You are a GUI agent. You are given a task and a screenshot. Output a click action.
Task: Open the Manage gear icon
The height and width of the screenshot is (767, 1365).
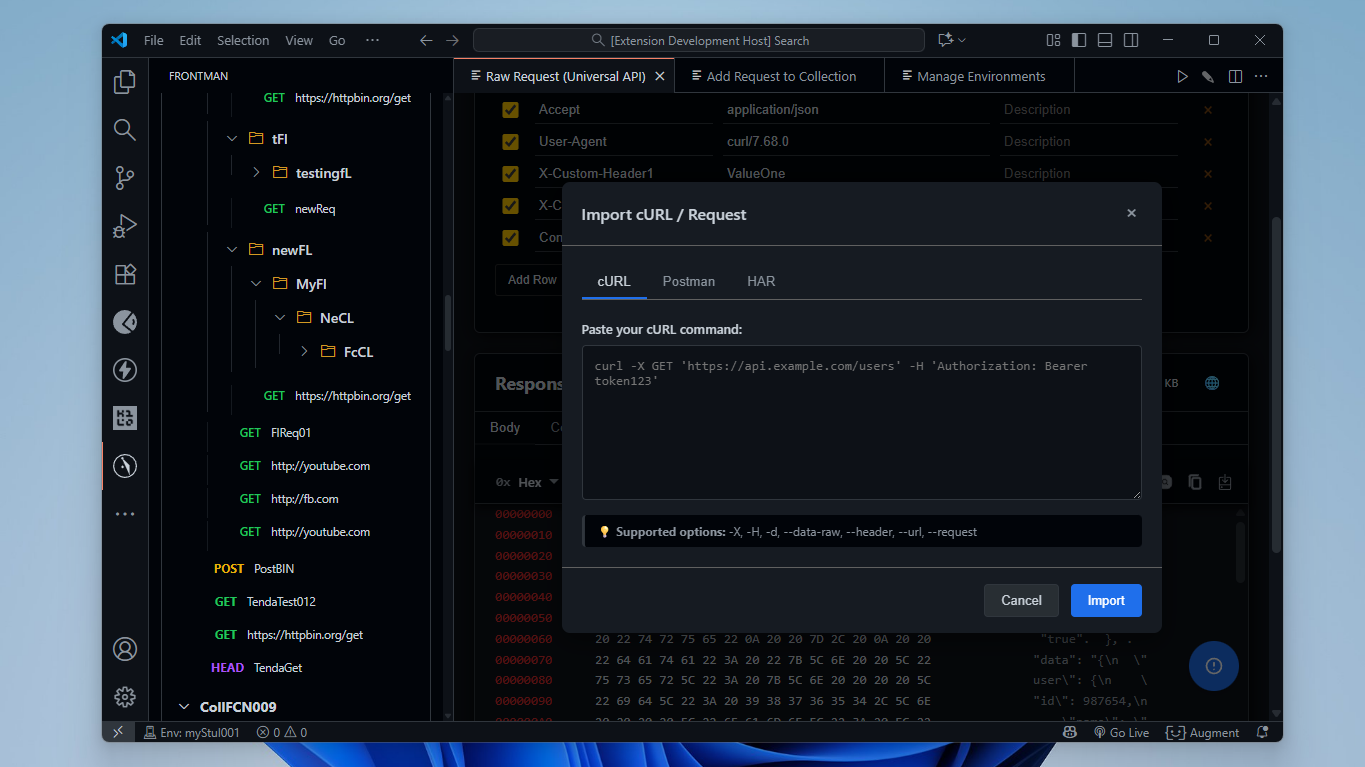coord(125,697)
